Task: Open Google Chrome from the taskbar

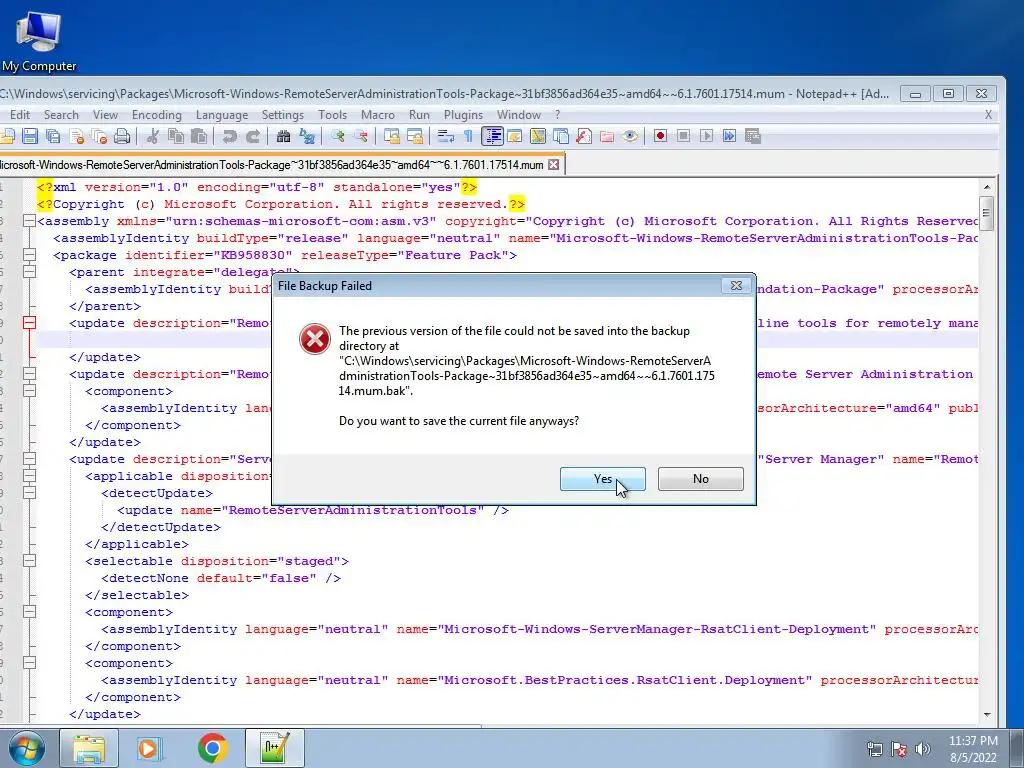Action: [x=213, y=748]
